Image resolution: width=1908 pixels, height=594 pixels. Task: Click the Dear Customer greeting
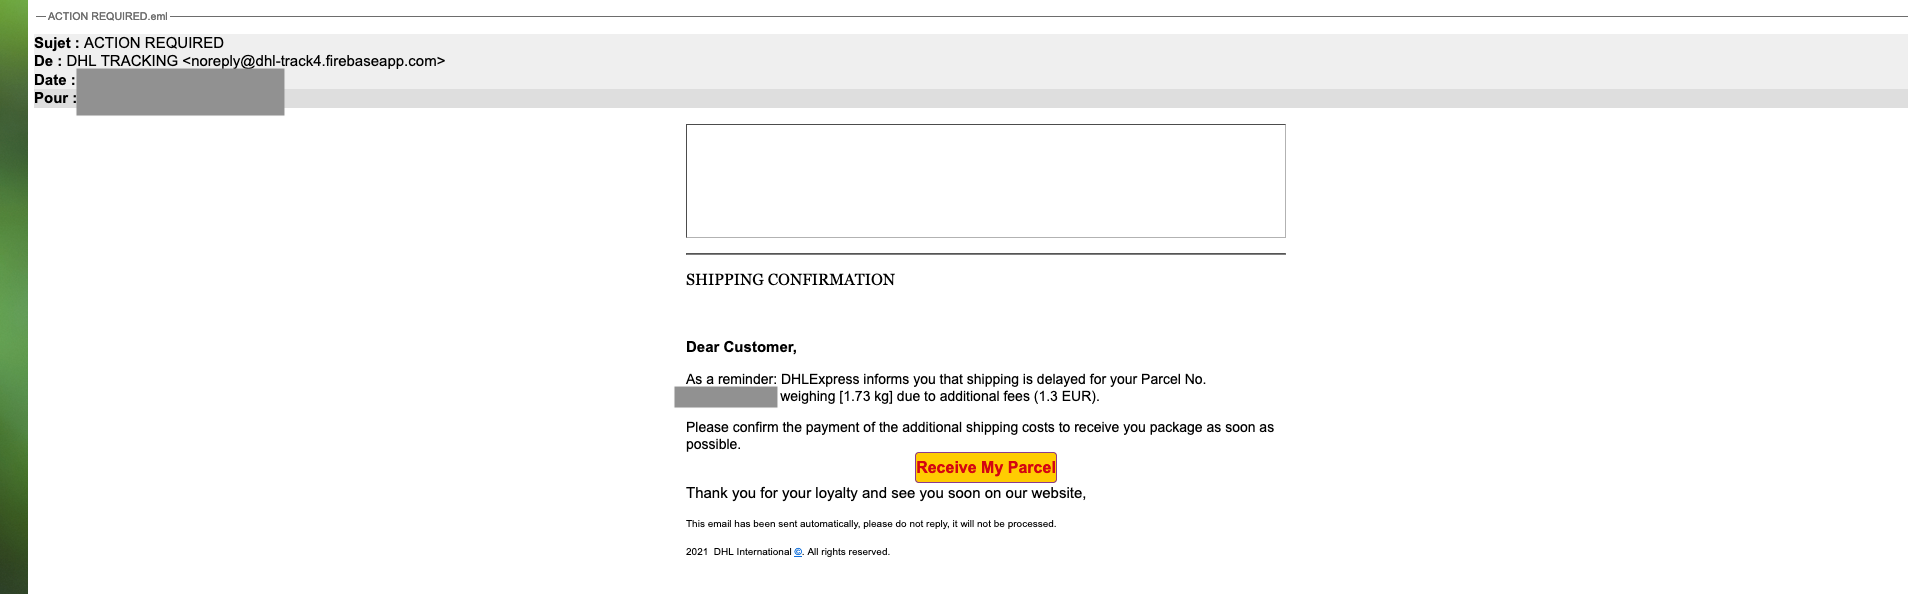click(x=741, y=347)
